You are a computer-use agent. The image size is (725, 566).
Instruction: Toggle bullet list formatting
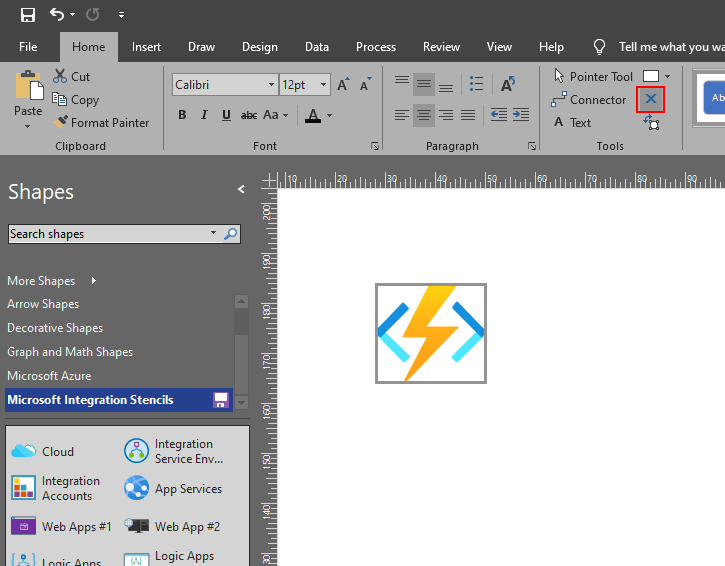tap(476, 84)
